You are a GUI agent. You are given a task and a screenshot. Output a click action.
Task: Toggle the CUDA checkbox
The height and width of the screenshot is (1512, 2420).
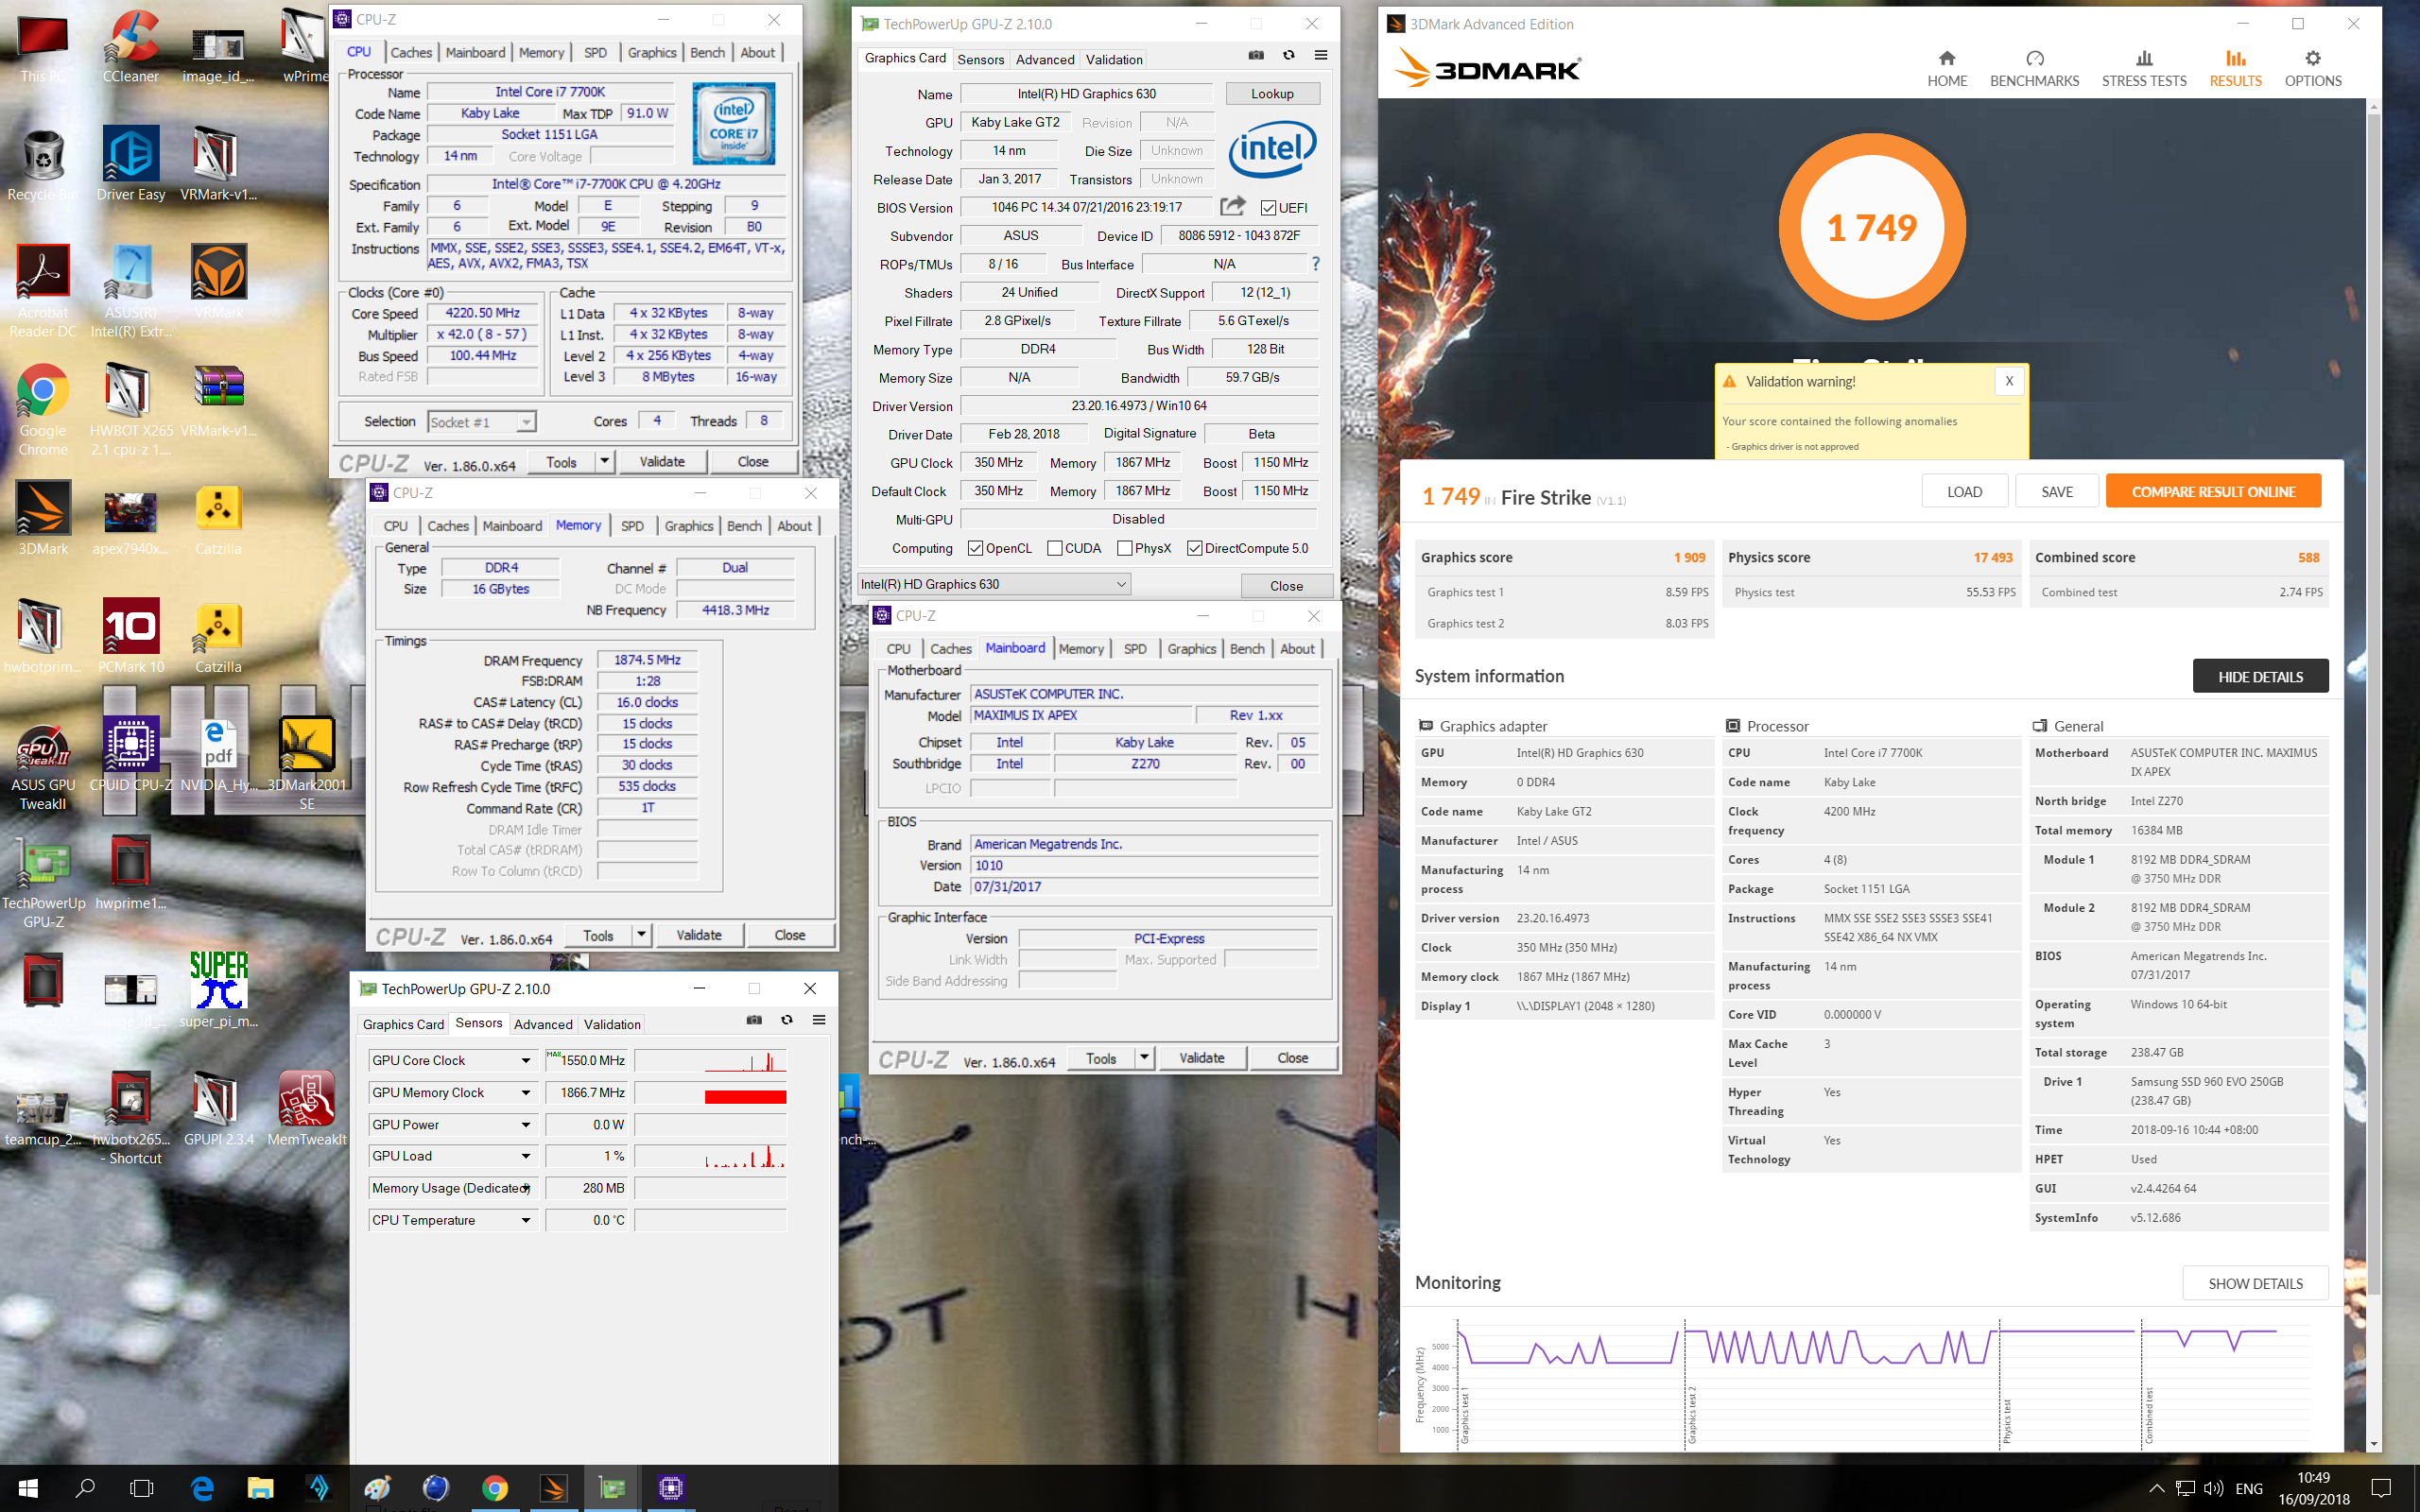[x=1055, y=548]
